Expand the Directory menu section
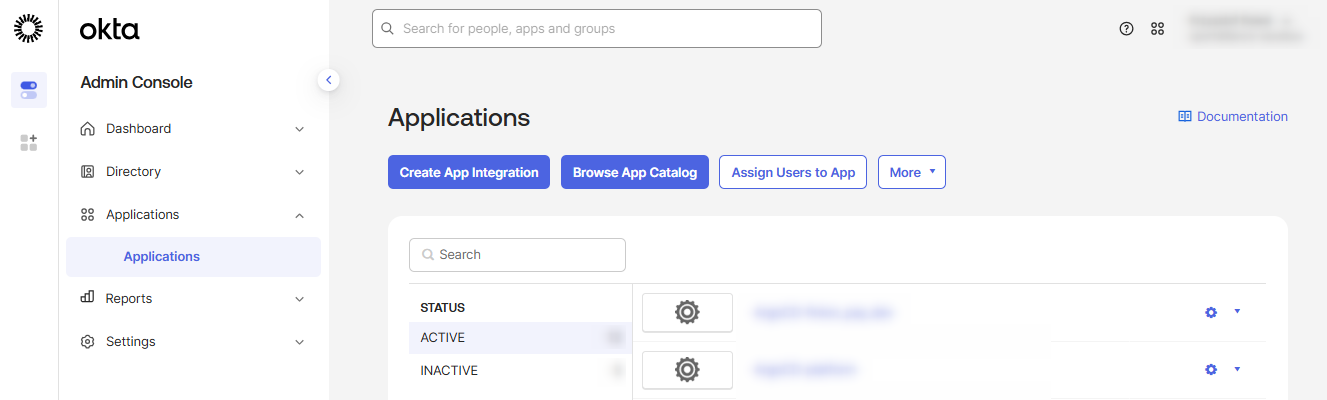This screenshot has width=1327, height=400. pyautogui.click(x=193, y=172)
